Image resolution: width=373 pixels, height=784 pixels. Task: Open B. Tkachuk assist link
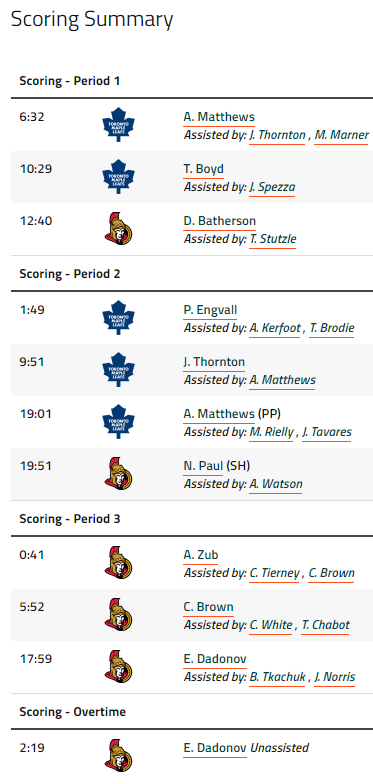click(277, 677)
